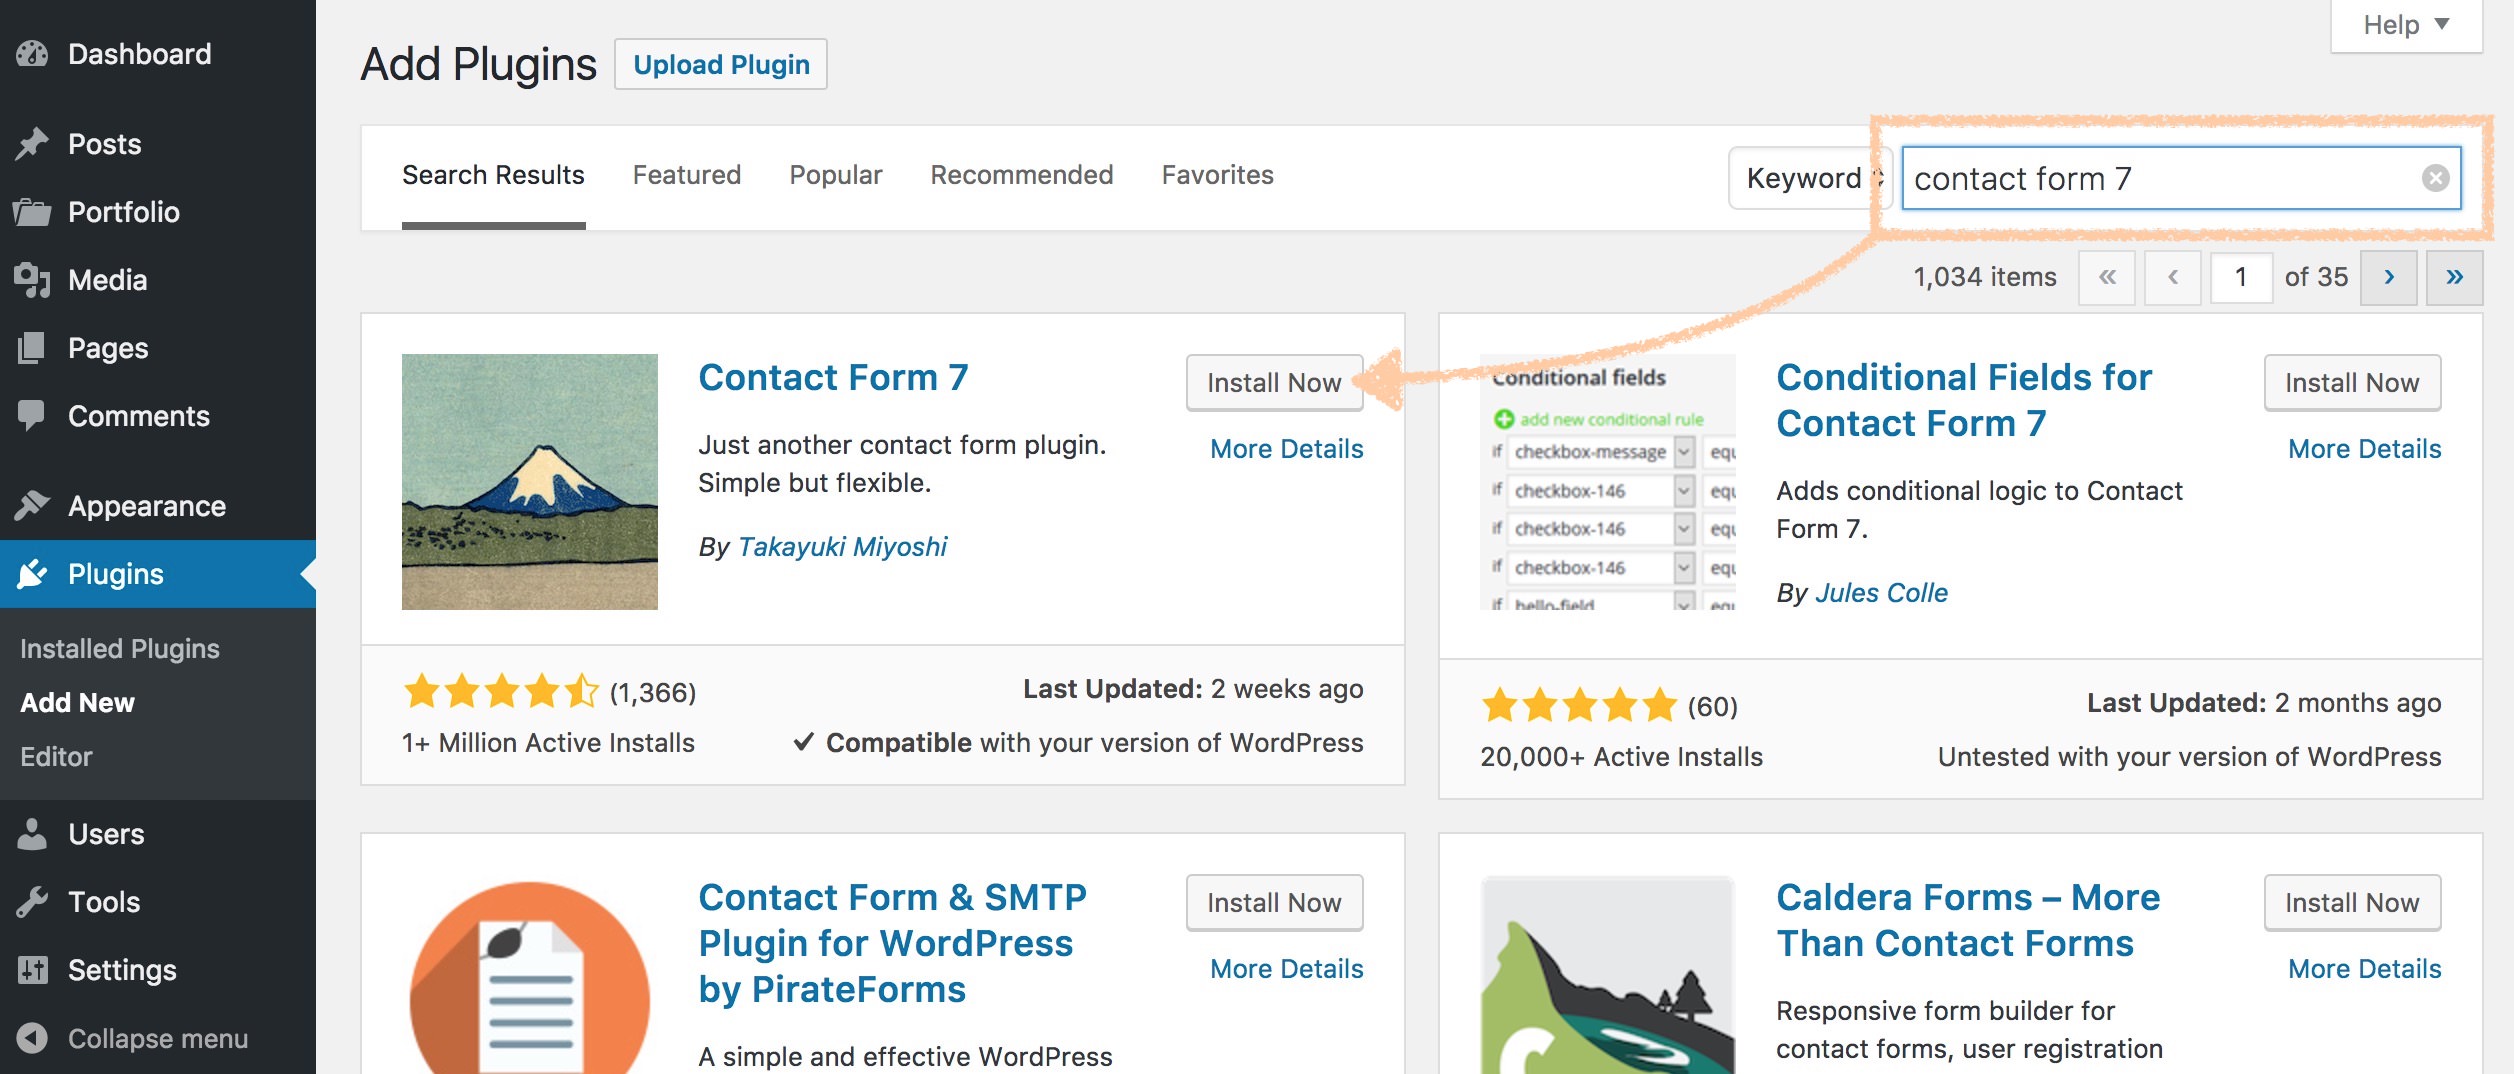Image resolution: width=2514 pixels, height=1074 pixels.
Task: Click the Caldera Forms plugin thumbnail
Action: (1608, 976)
